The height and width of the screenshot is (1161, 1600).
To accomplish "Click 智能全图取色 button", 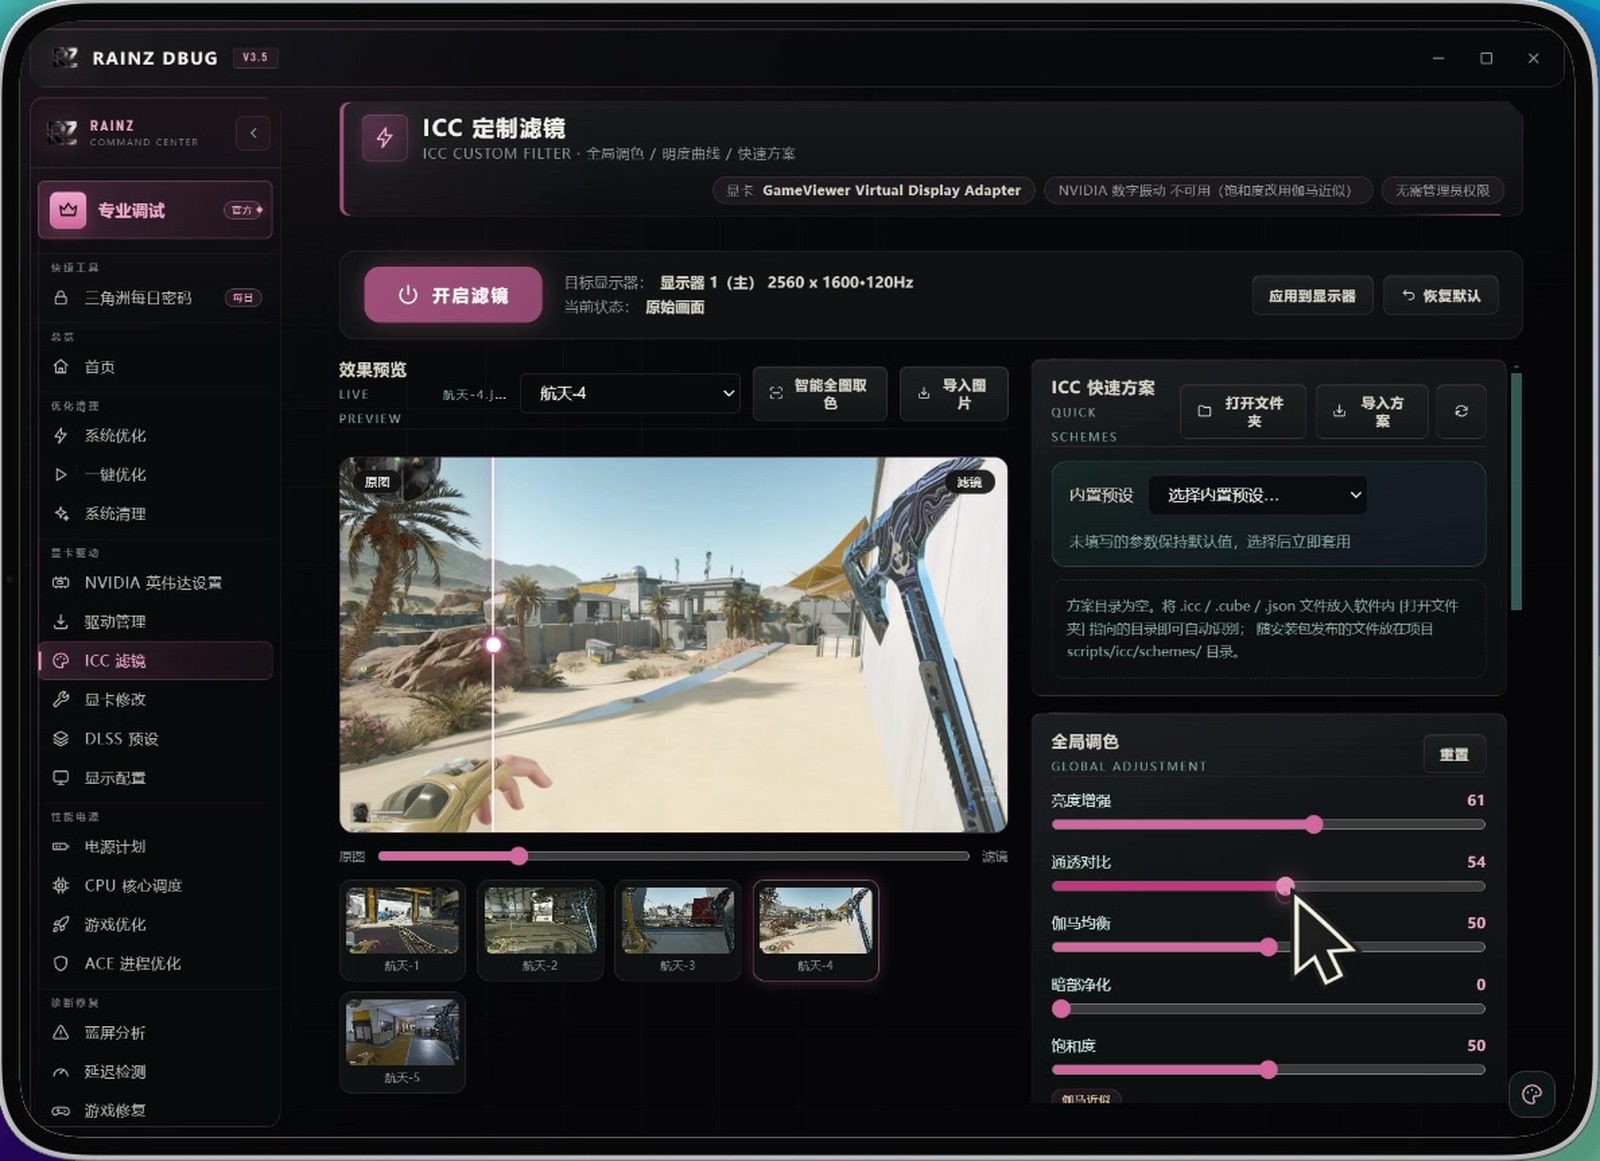I will [820, 394].
